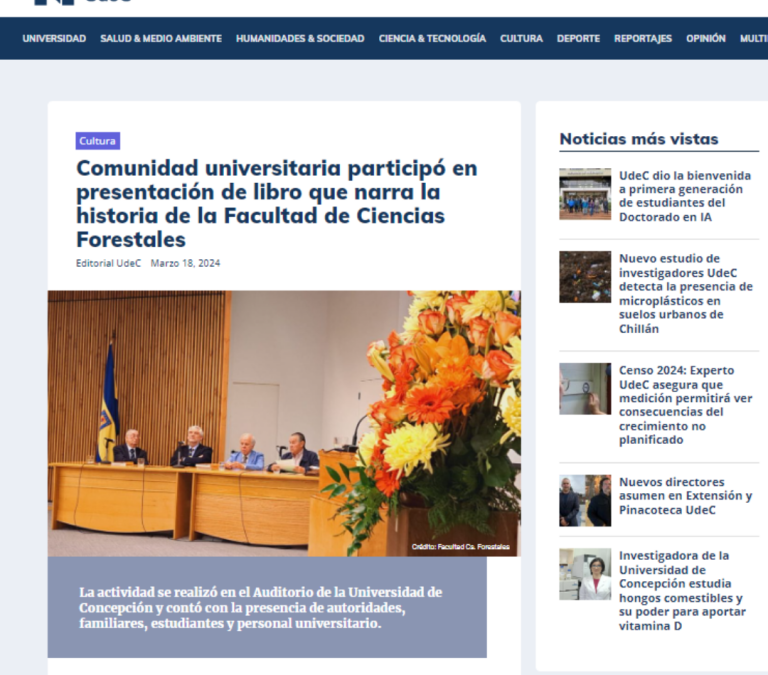768x675 pixels.
Task: Open thumbnail for hongos comestibles news
Action: pyautogui.click(x=585, y=574)
